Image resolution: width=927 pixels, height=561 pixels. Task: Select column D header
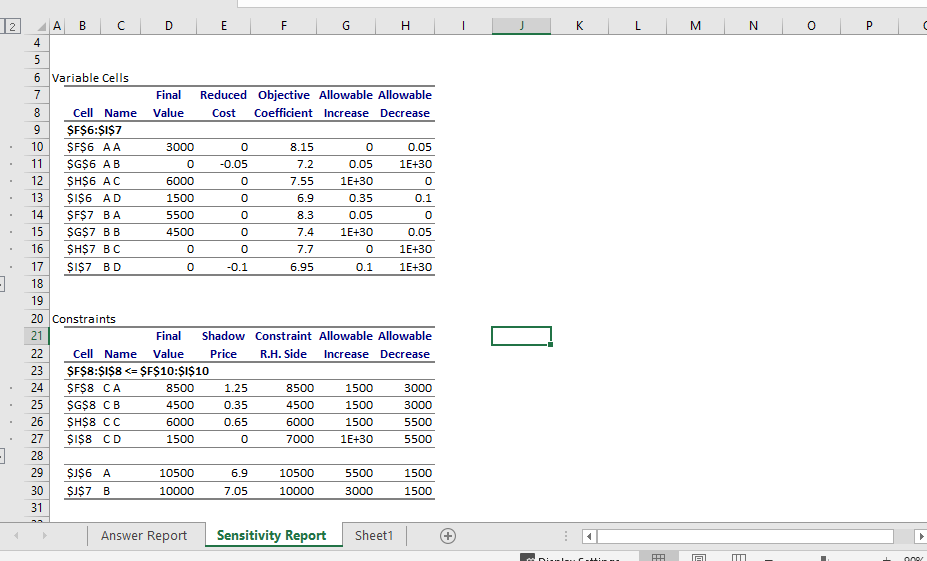[168, 26]
